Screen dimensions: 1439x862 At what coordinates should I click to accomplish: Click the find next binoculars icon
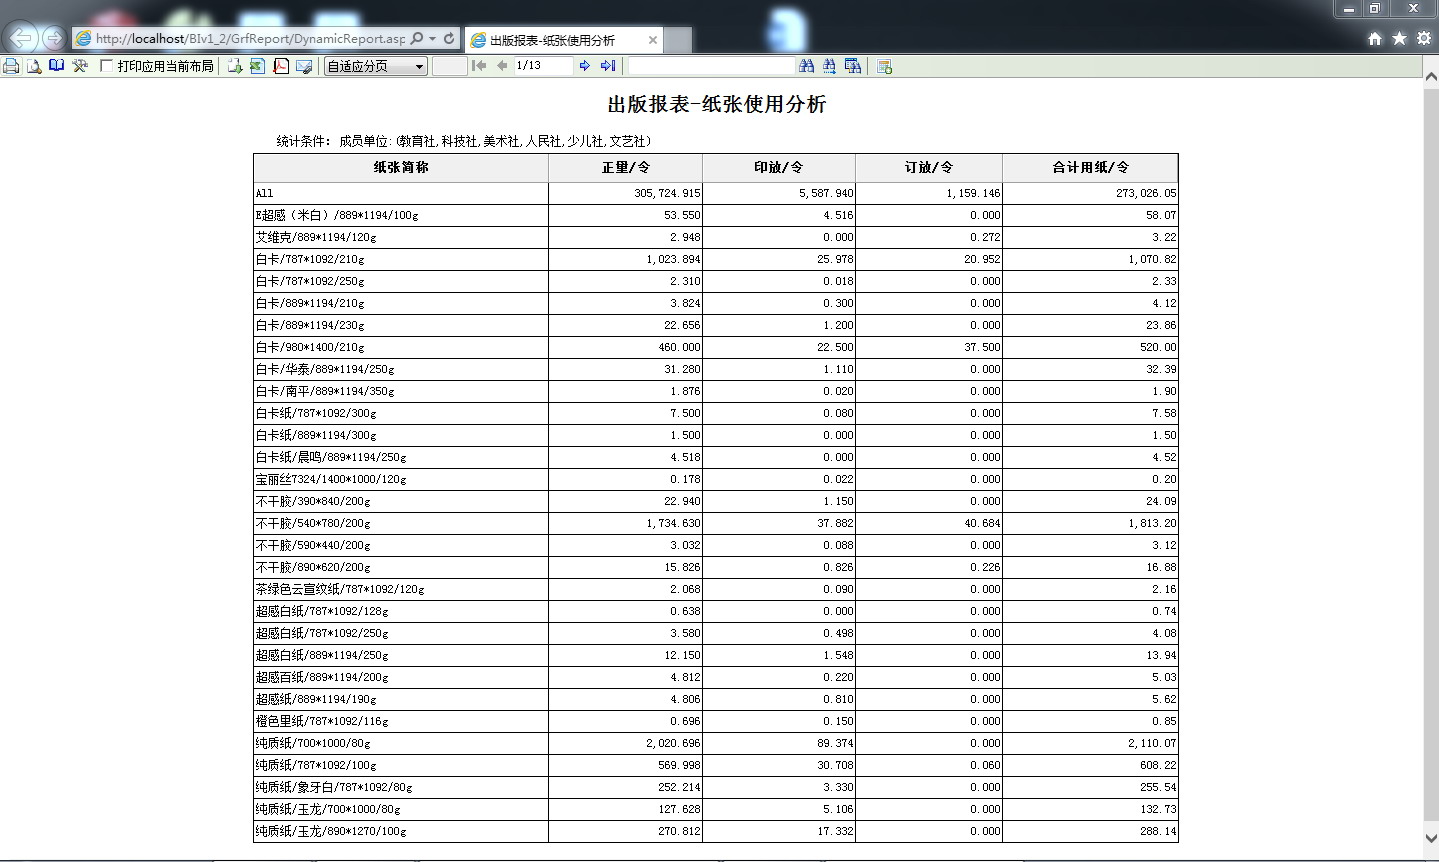829,66
